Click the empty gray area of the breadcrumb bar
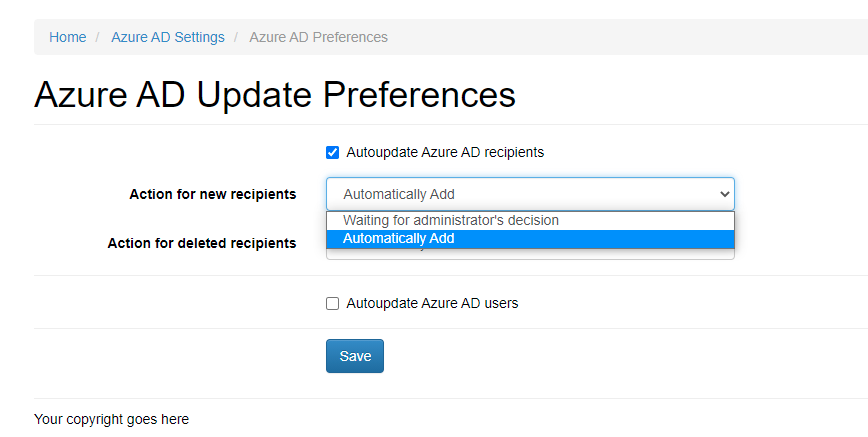 pyautogui.click(x=620, y=37)
